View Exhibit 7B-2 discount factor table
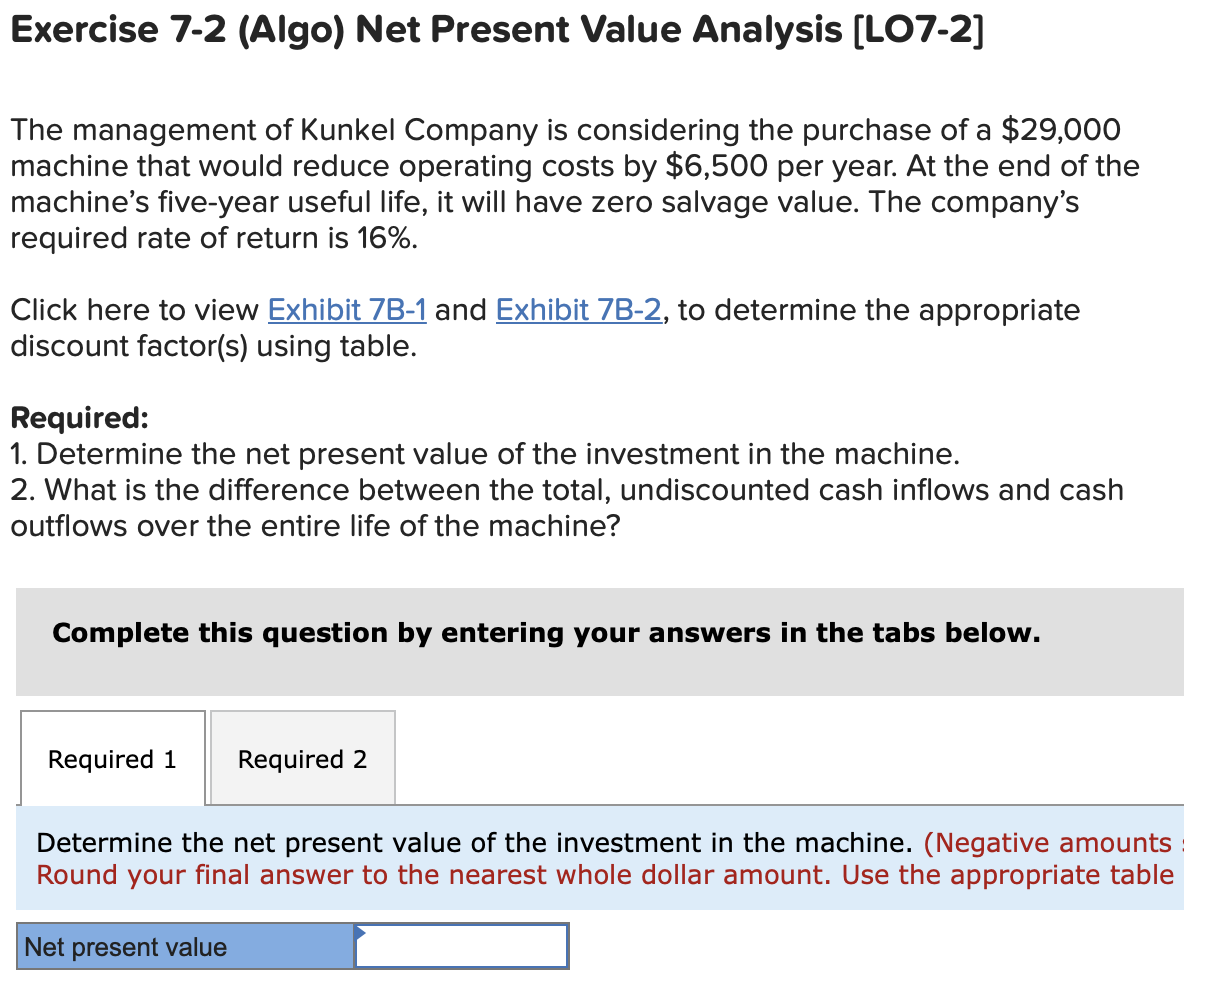Screen dimensions: 1210x986 click(x=578, y=310)
